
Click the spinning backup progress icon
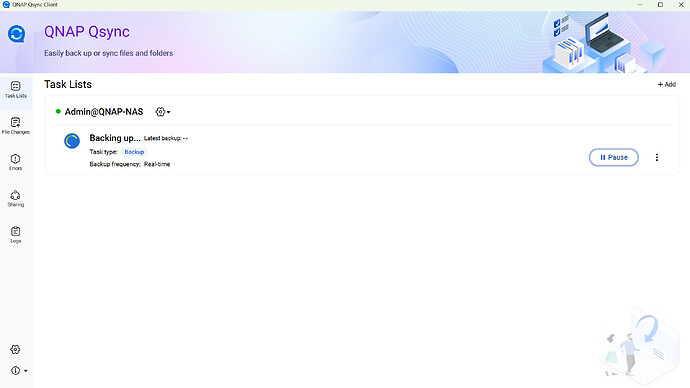[x=72, y=141]
